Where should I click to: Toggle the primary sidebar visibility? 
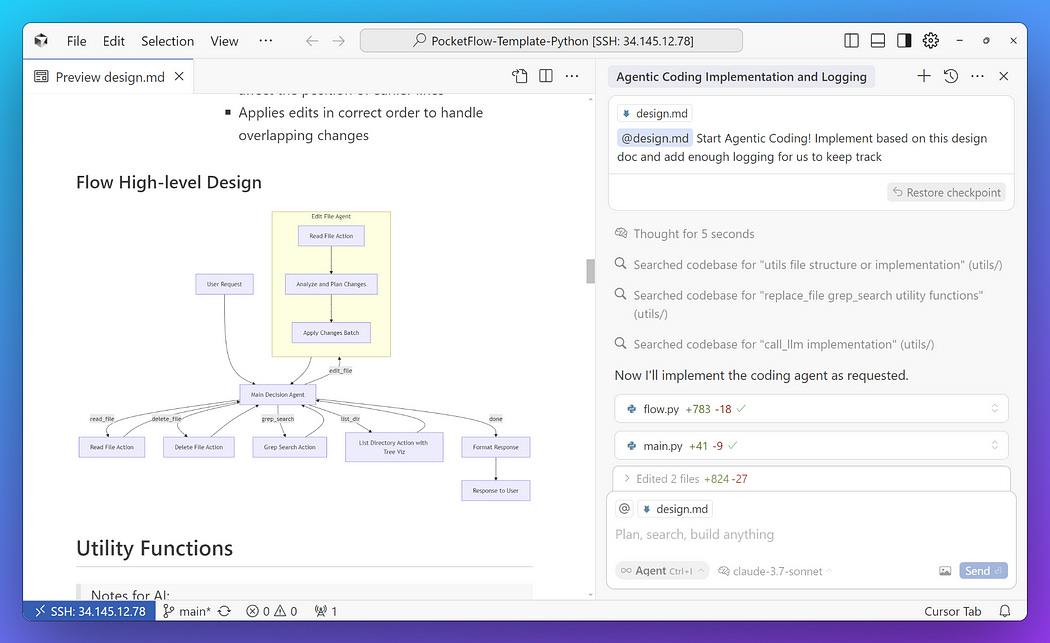(x=851, y=40)
